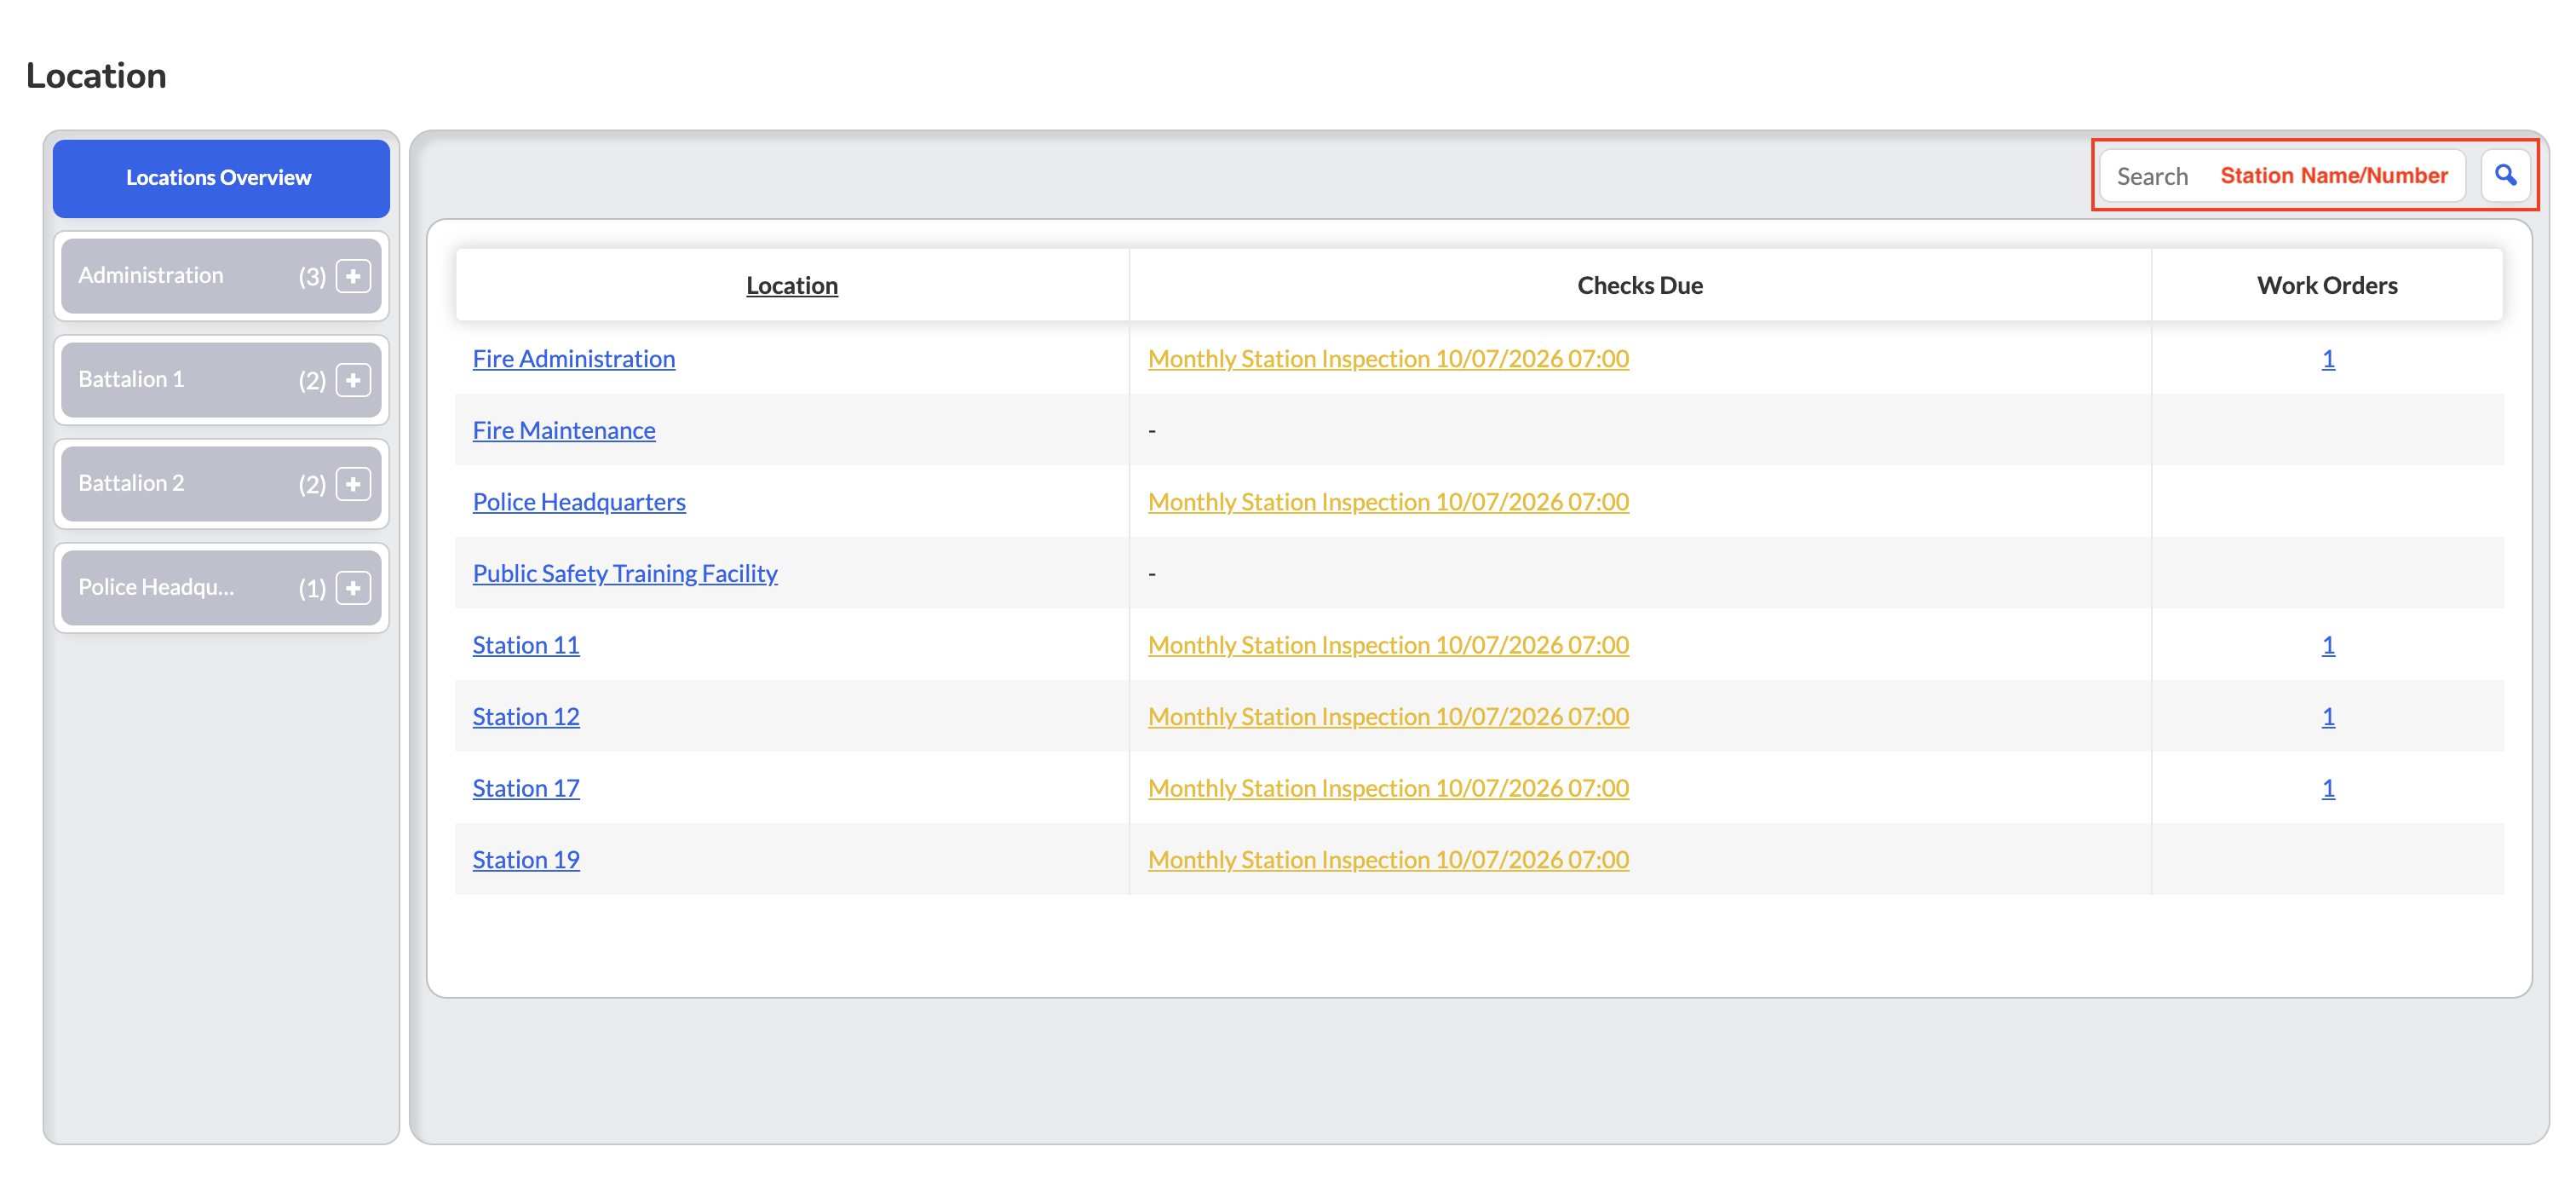Open the Public Safety Training Facility link
Screen dimensions: 2576x1181
[x=625, y=573]
